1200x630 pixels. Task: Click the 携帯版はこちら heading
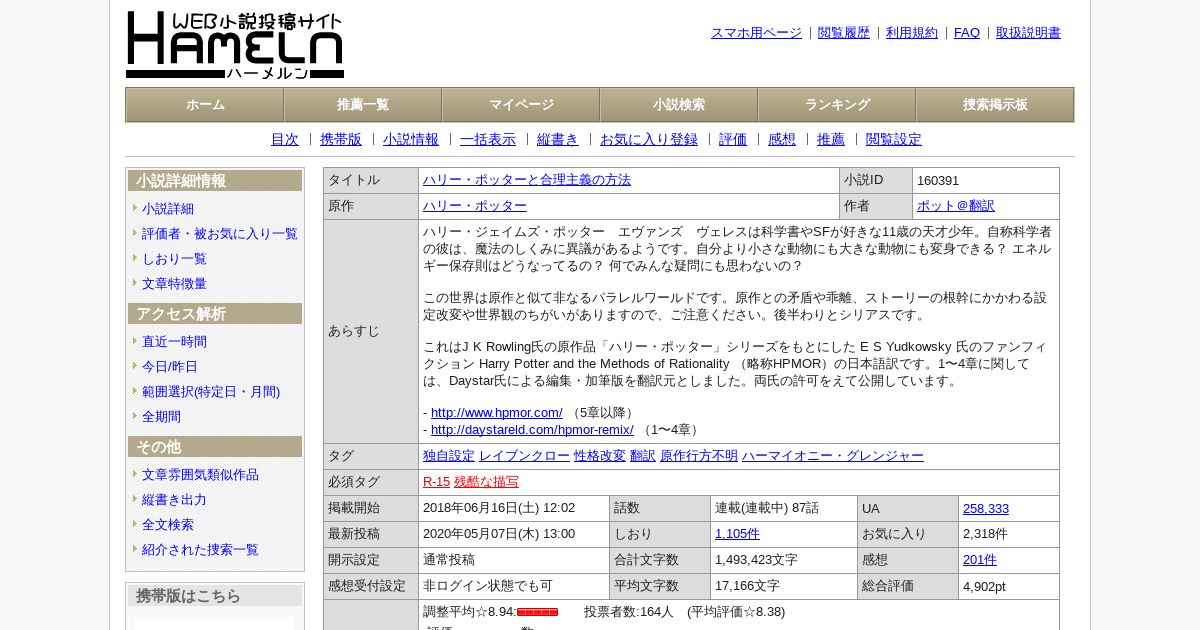pos(214,597)
